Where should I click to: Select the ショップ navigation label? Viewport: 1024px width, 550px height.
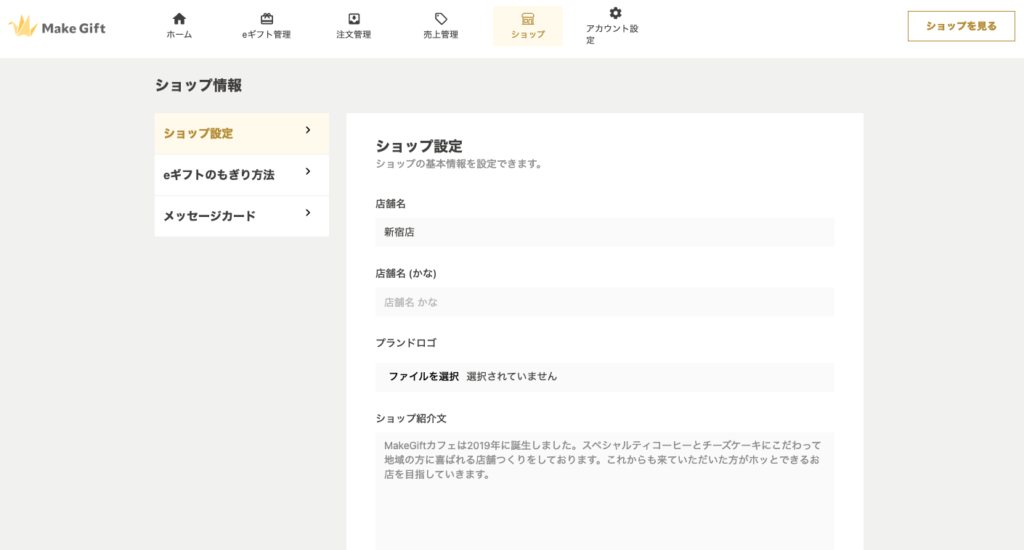tap(528, 35)
